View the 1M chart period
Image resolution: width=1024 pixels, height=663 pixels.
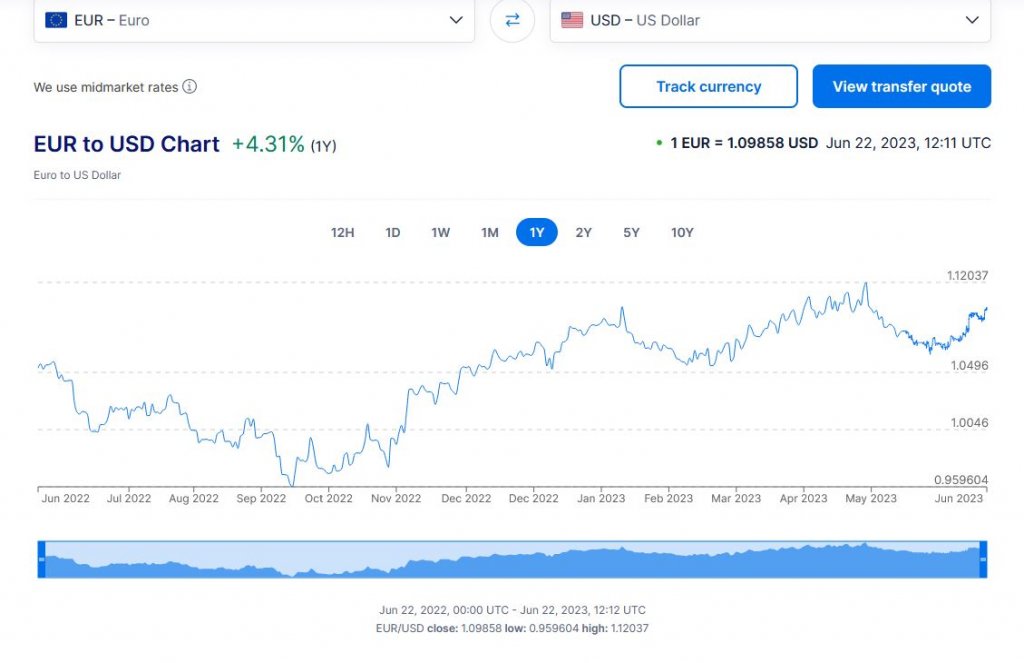pos(489,232)
